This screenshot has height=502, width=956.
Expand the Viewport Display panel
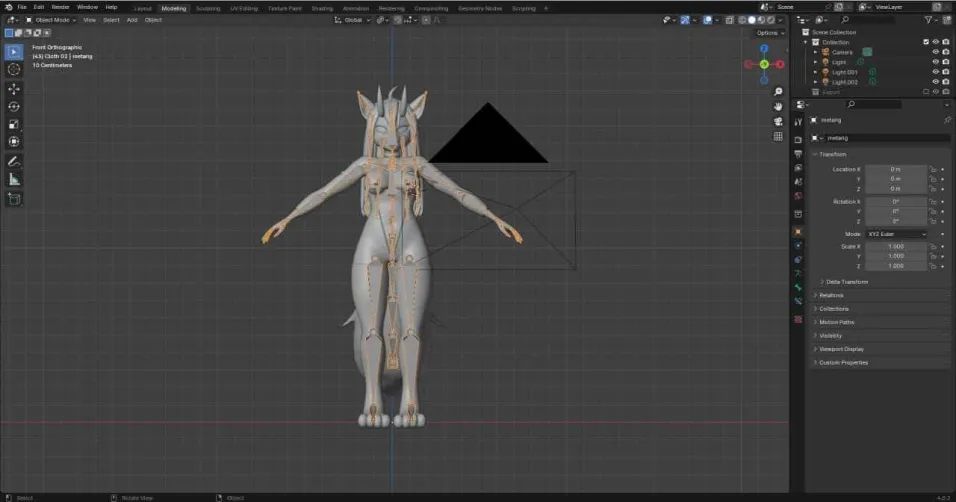coord(842,349)
